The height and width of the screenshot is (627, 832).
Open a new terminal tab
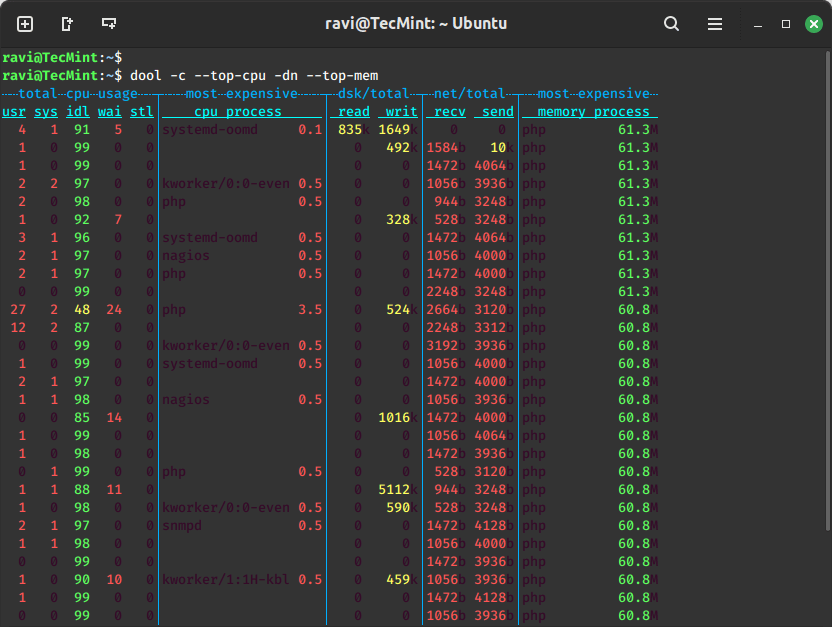click(25, 24)
